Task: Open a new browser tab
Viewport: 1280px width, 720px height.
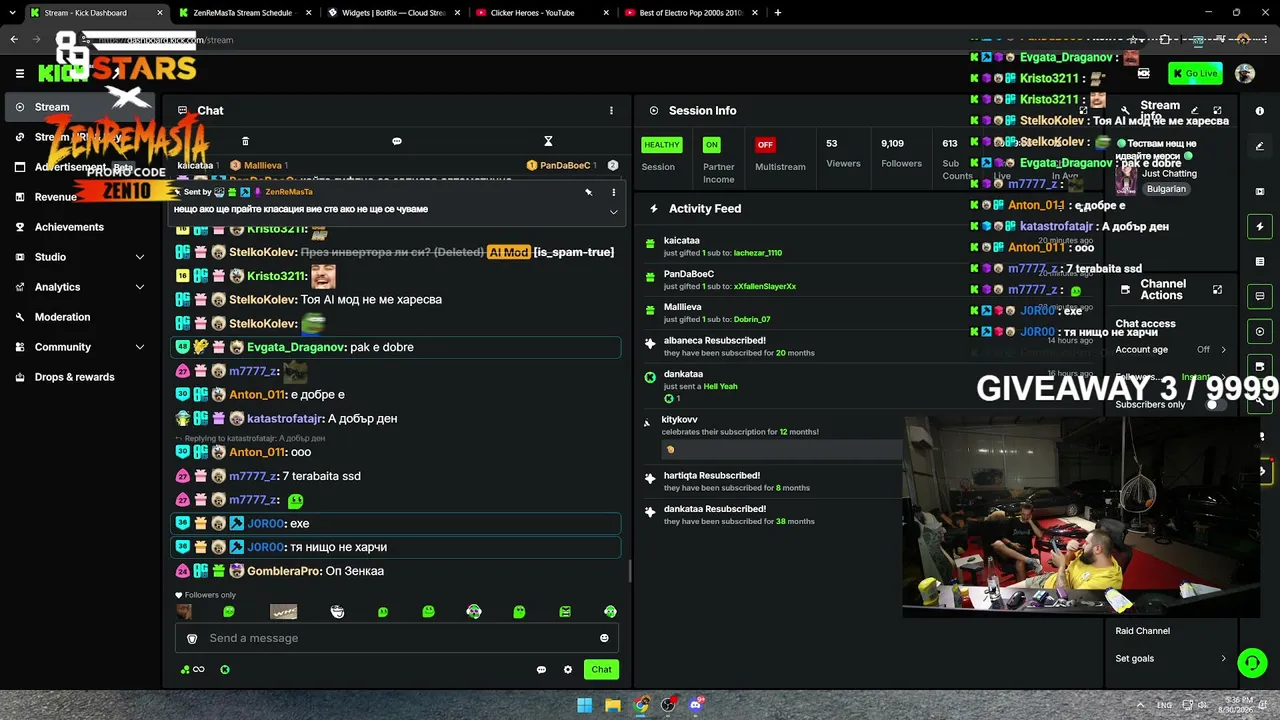Action: [778, 13]
